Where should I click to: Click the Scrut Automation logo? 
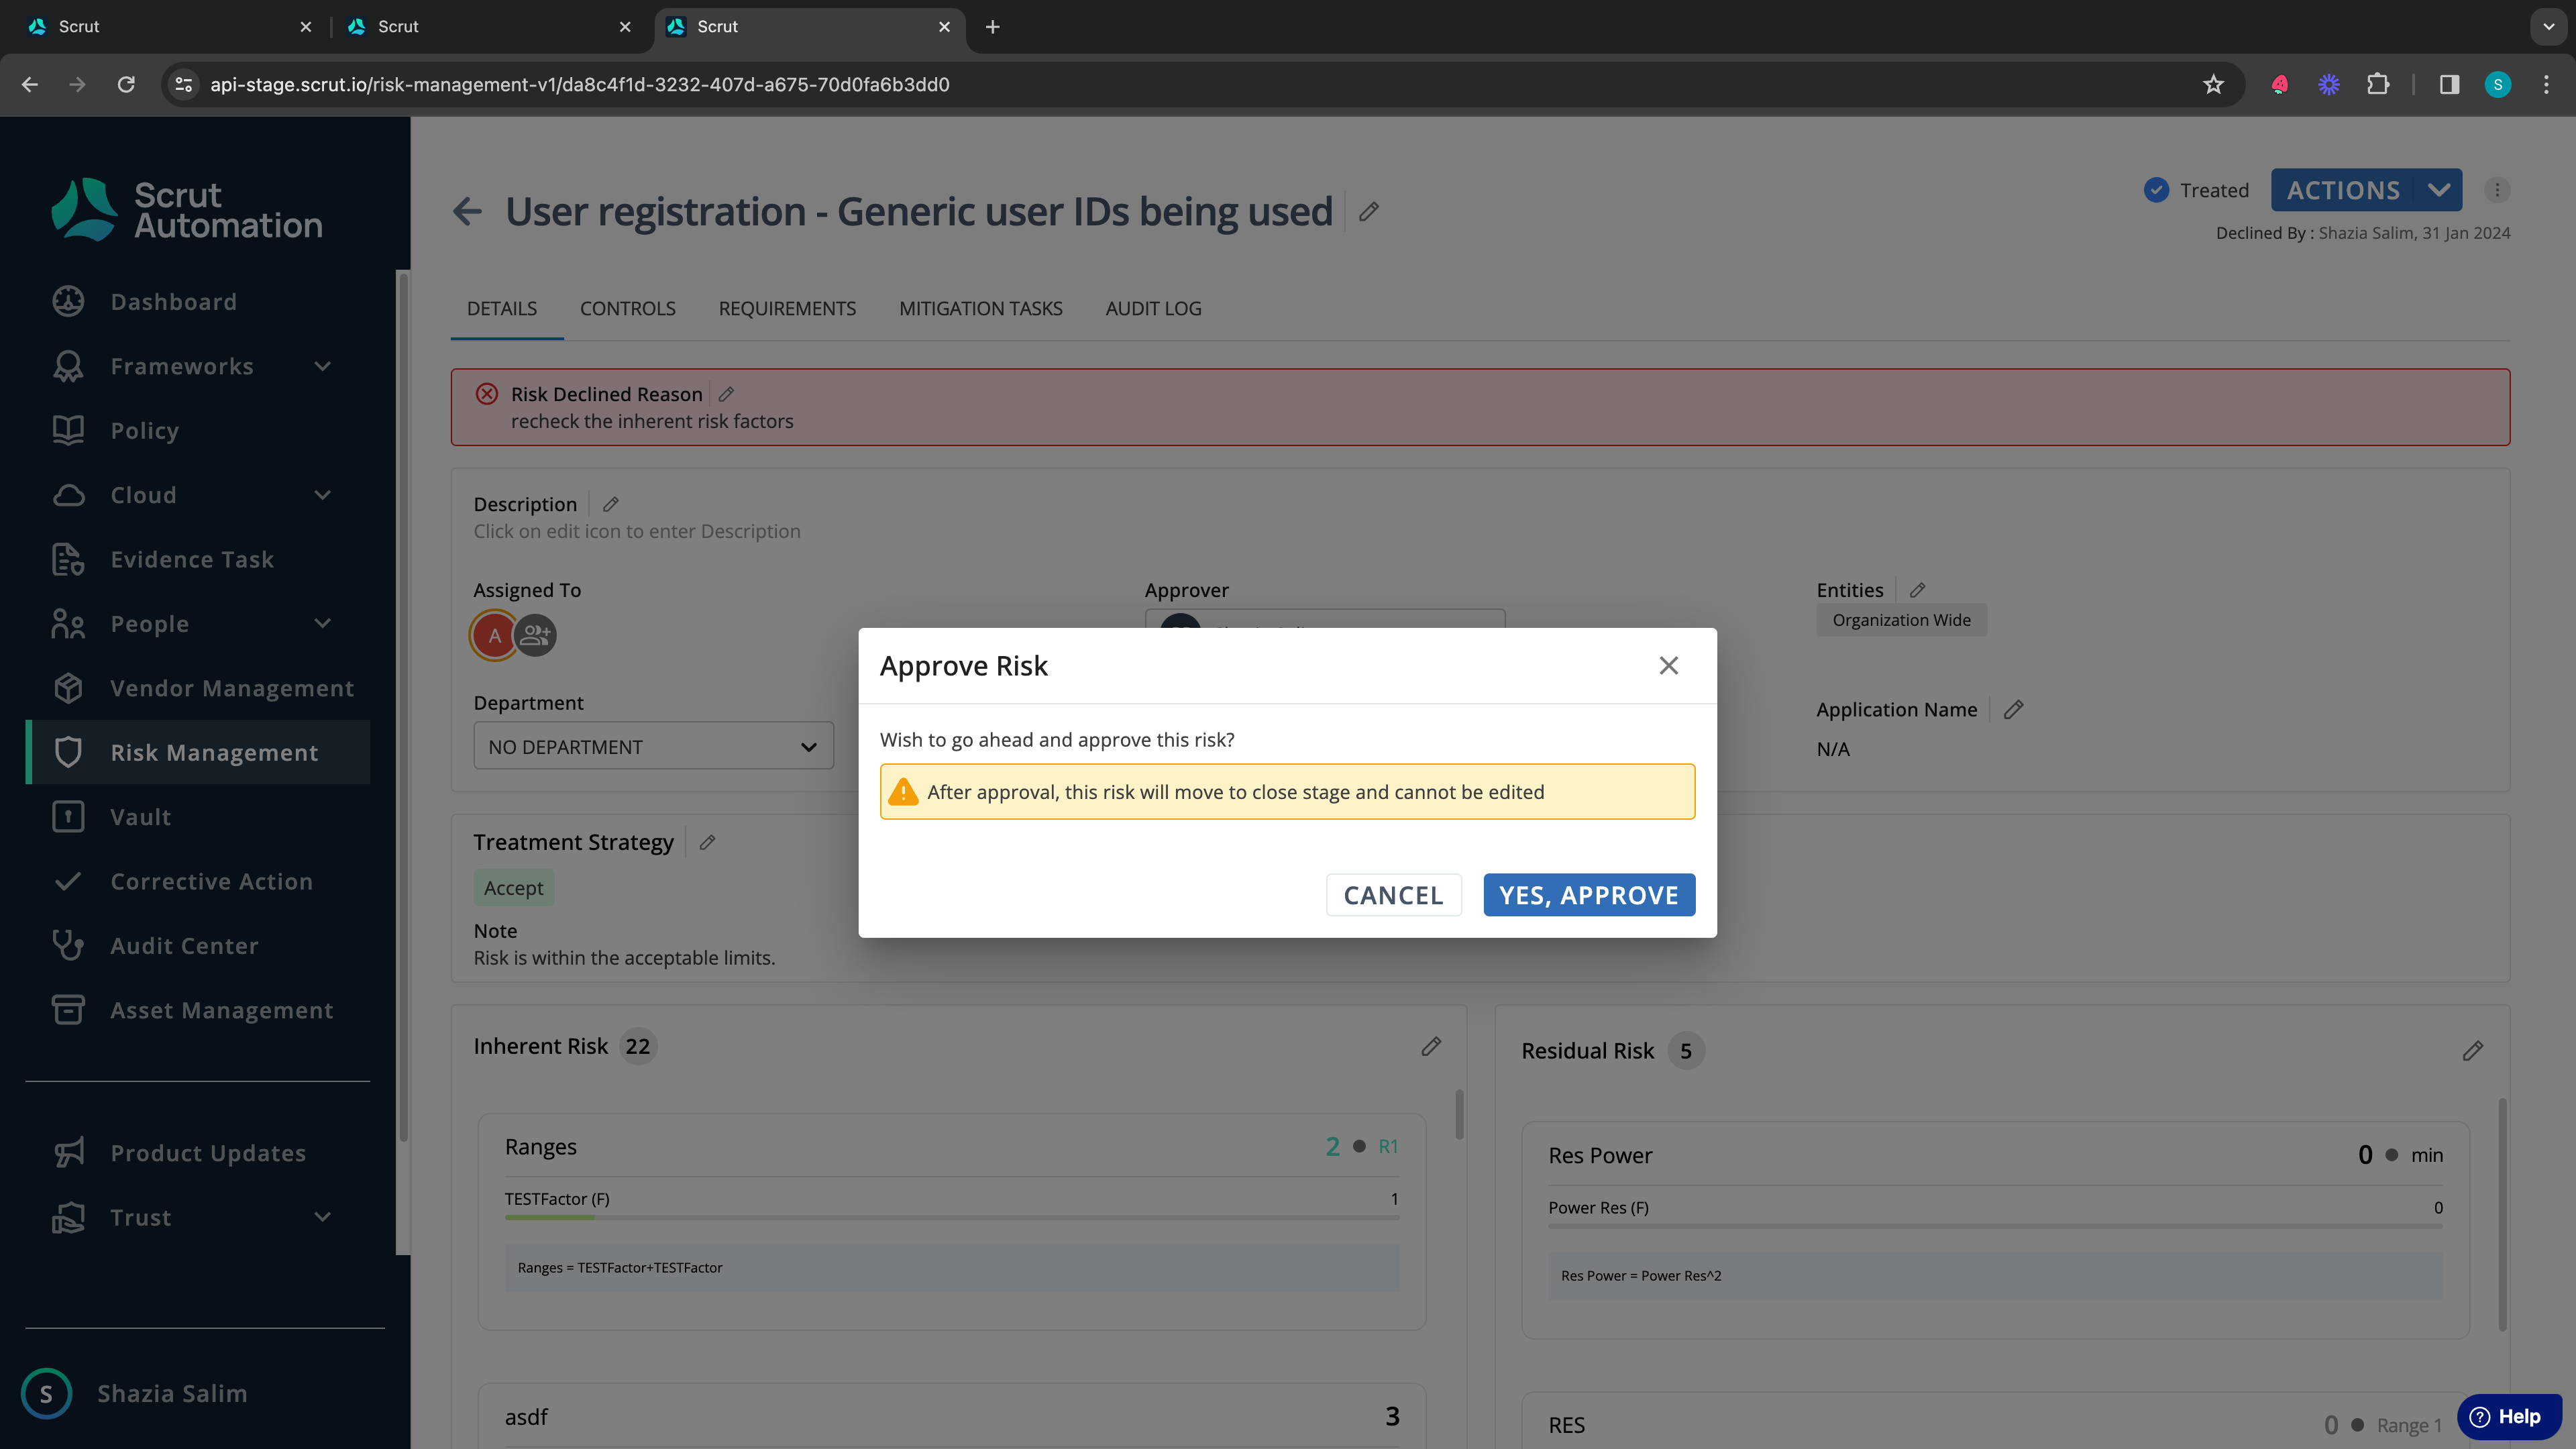click(x=187, y=210)
